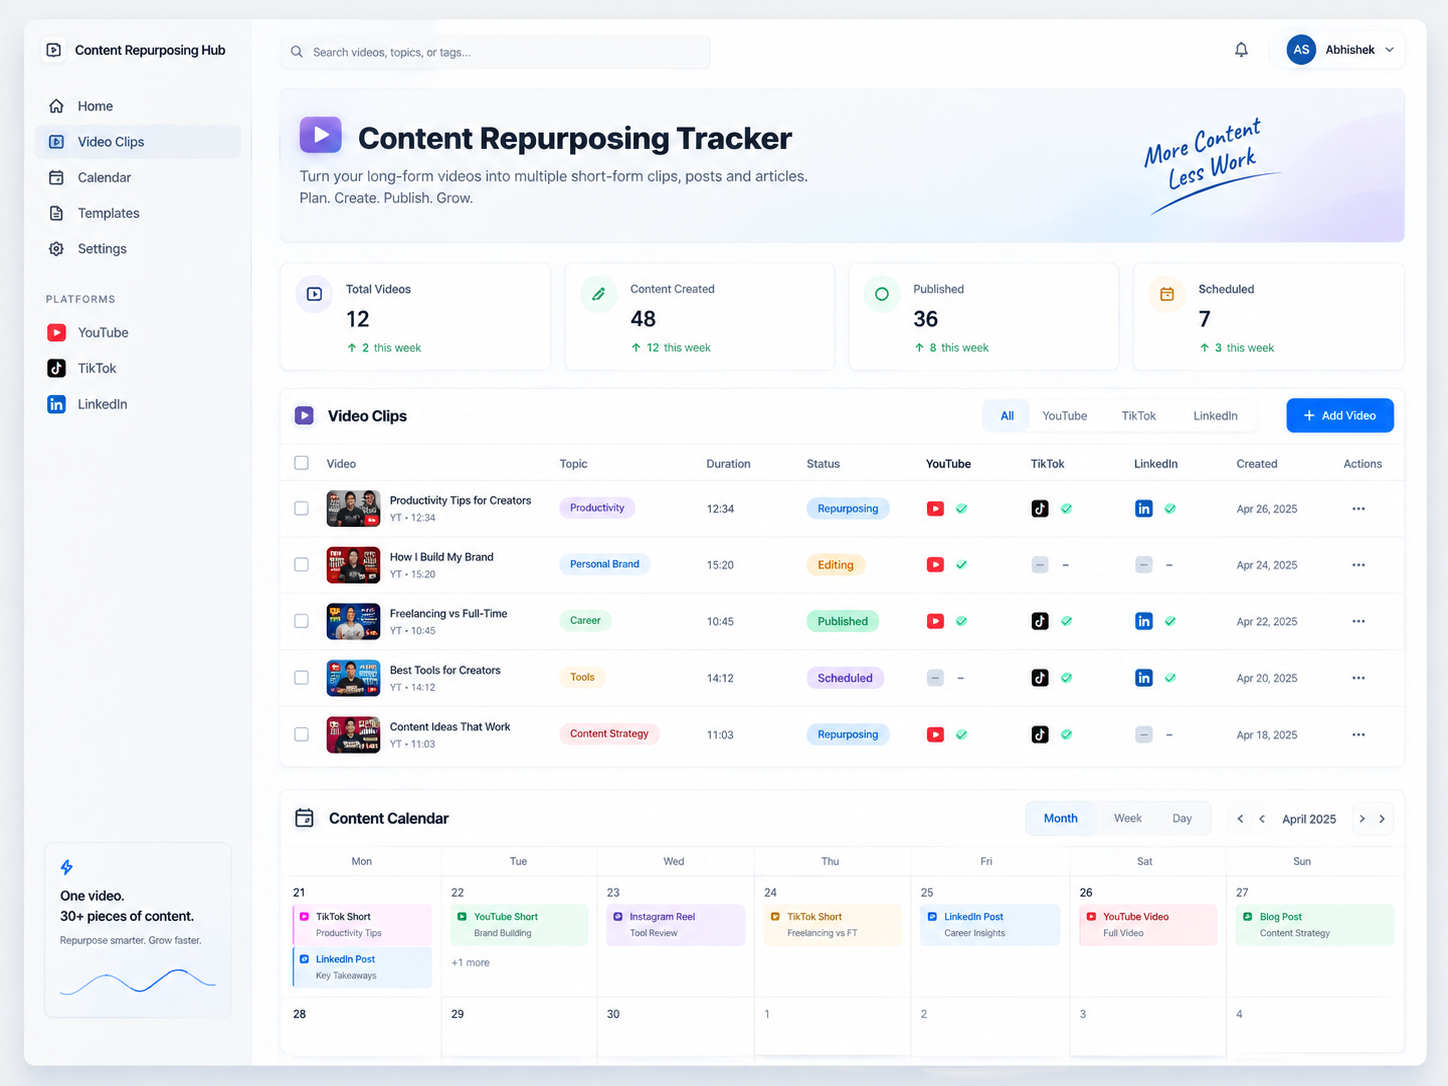Check the Content Ideas That Work row
Screen dimensions: 1448x1086
pos(301,734)
